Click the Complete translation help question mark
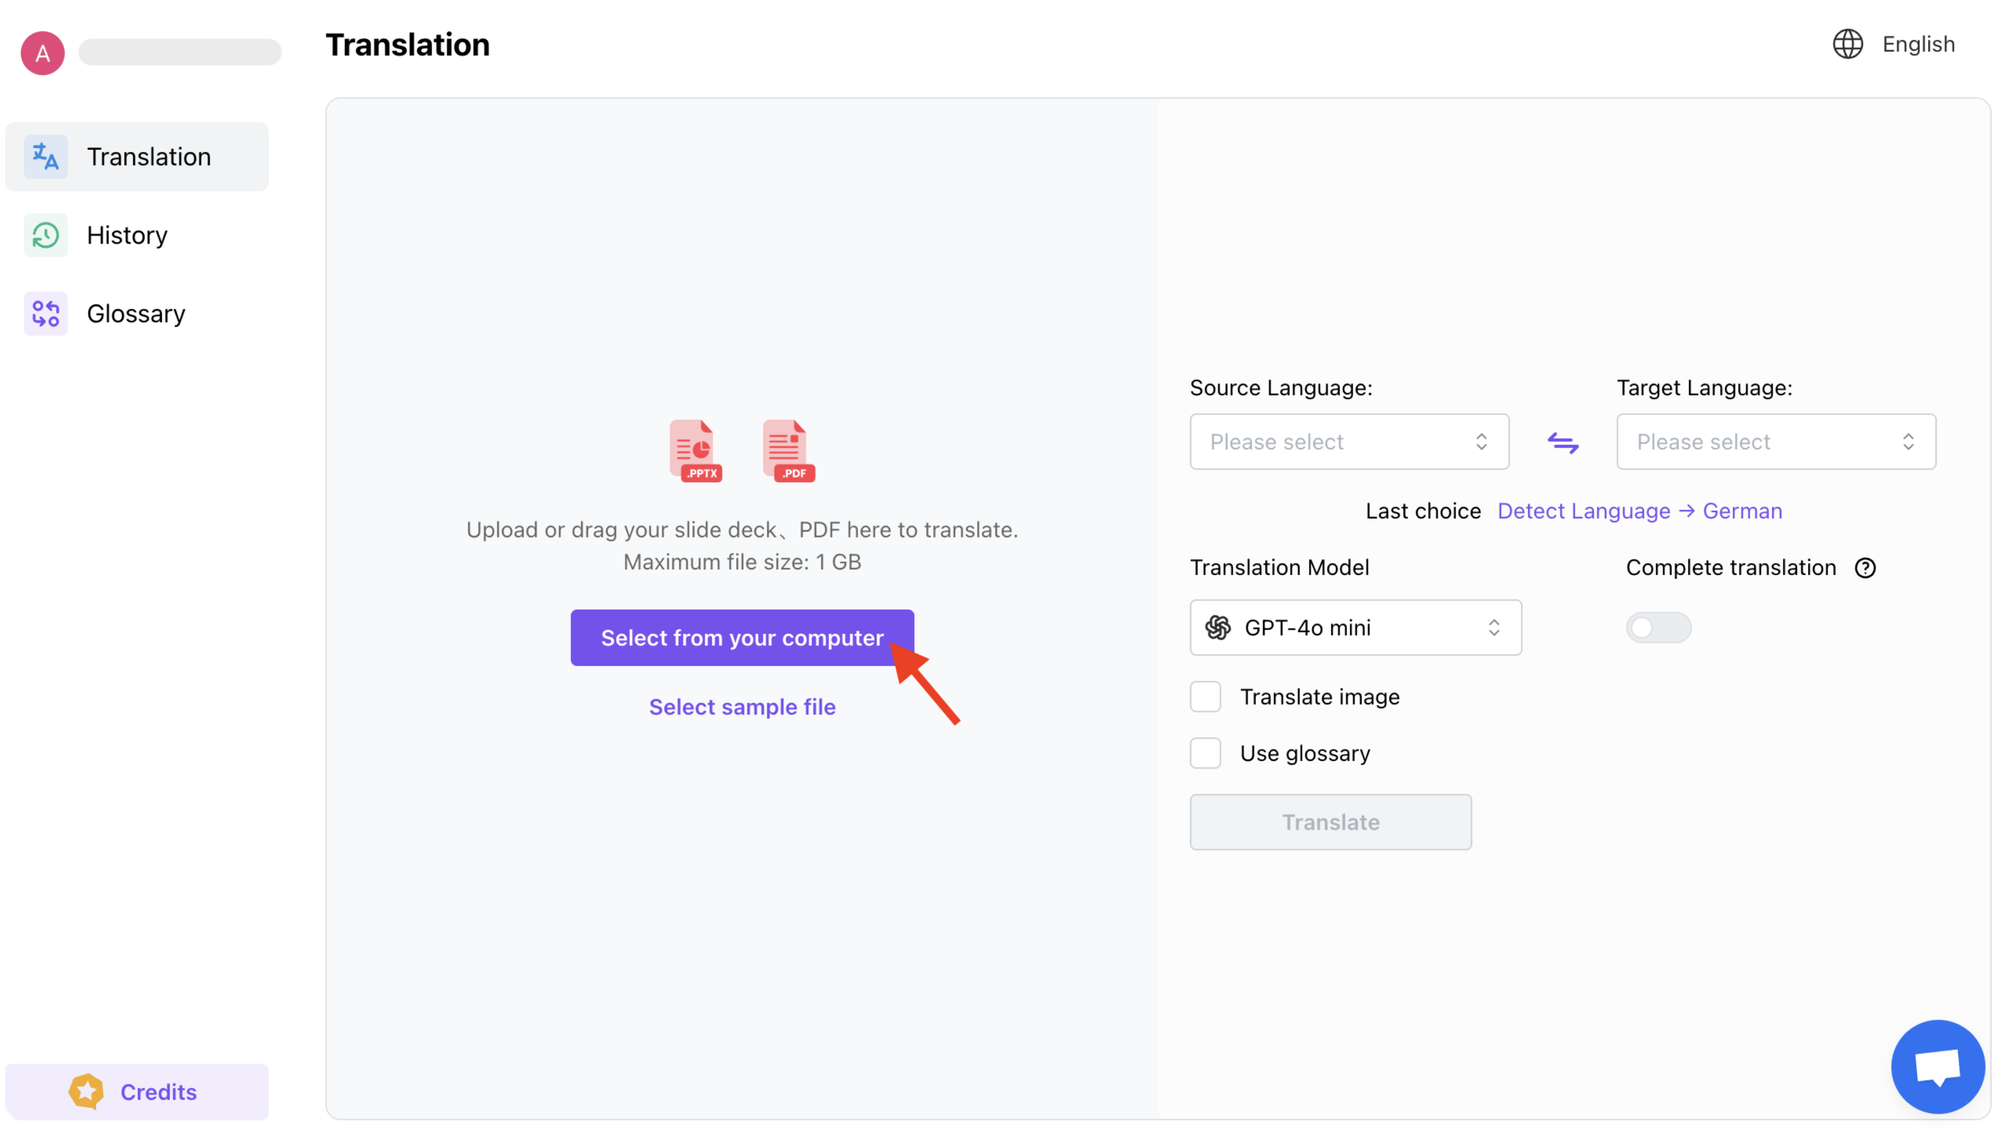Viewport: 2000px width, 1128px height. coord(1865,568)
